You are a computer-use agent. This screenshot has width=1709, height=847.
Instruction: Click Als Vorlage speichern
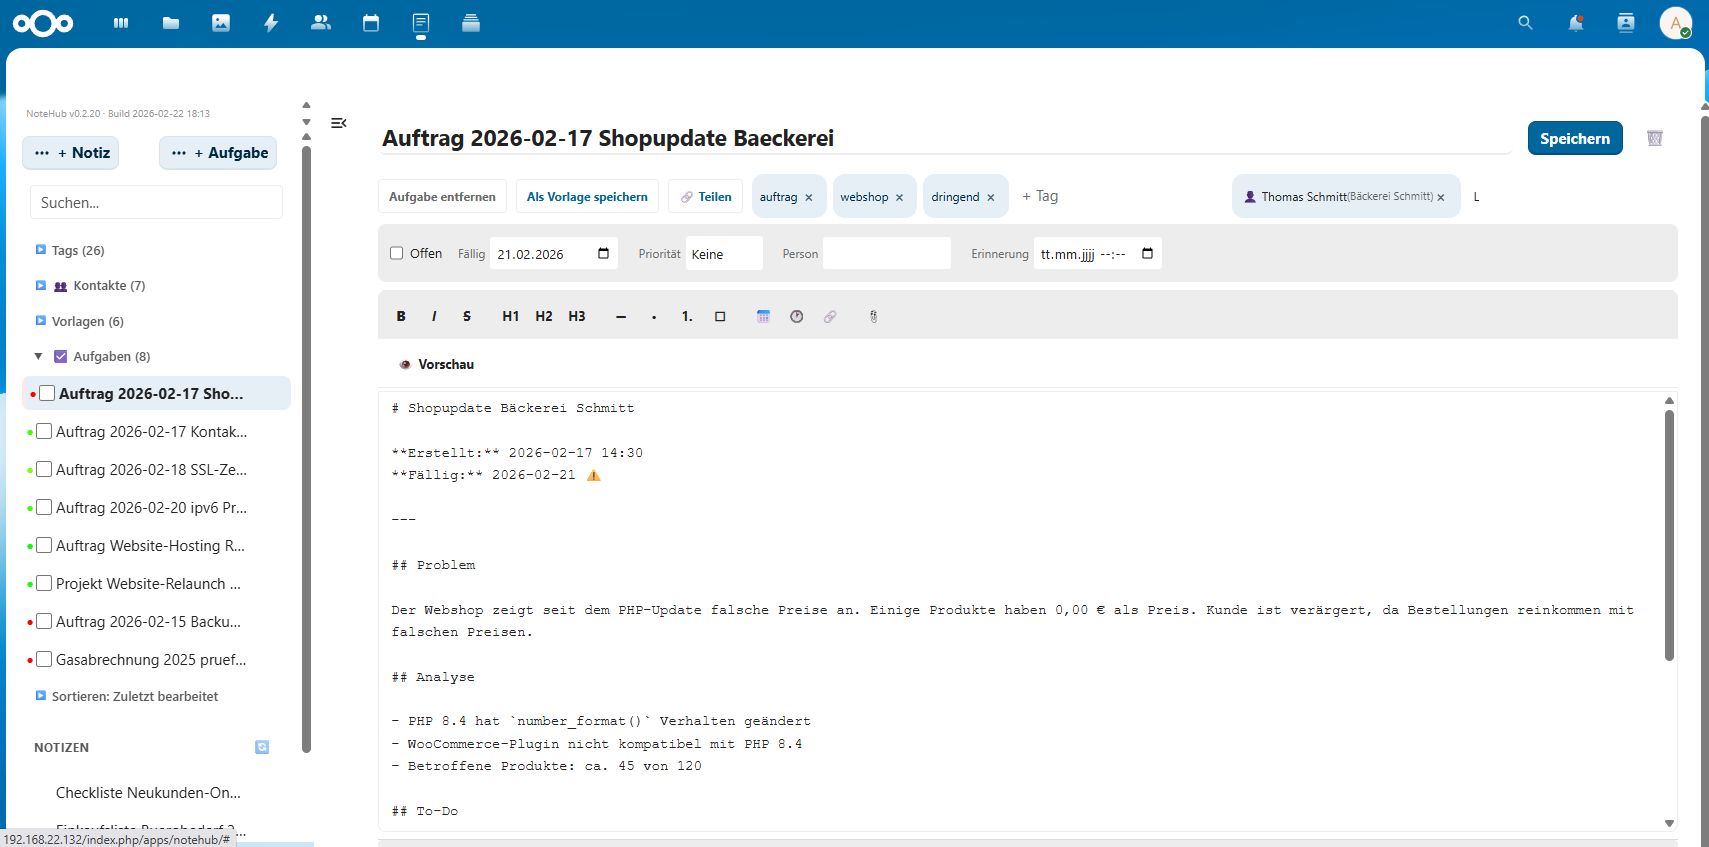click(x=587, y=197)
